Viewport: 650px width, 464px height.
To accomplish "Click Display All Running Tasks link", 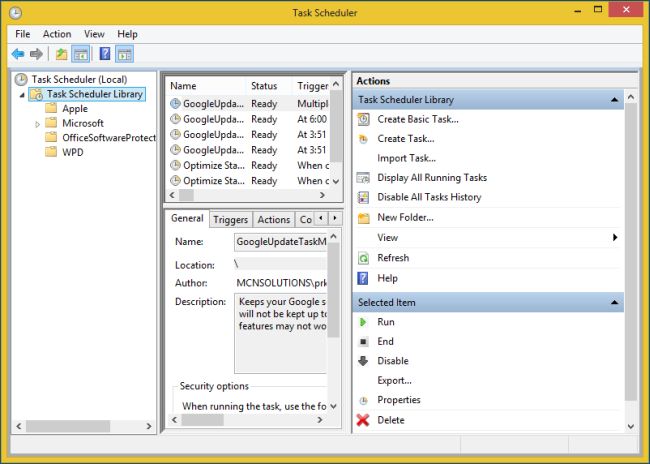I will coord(432,178).
